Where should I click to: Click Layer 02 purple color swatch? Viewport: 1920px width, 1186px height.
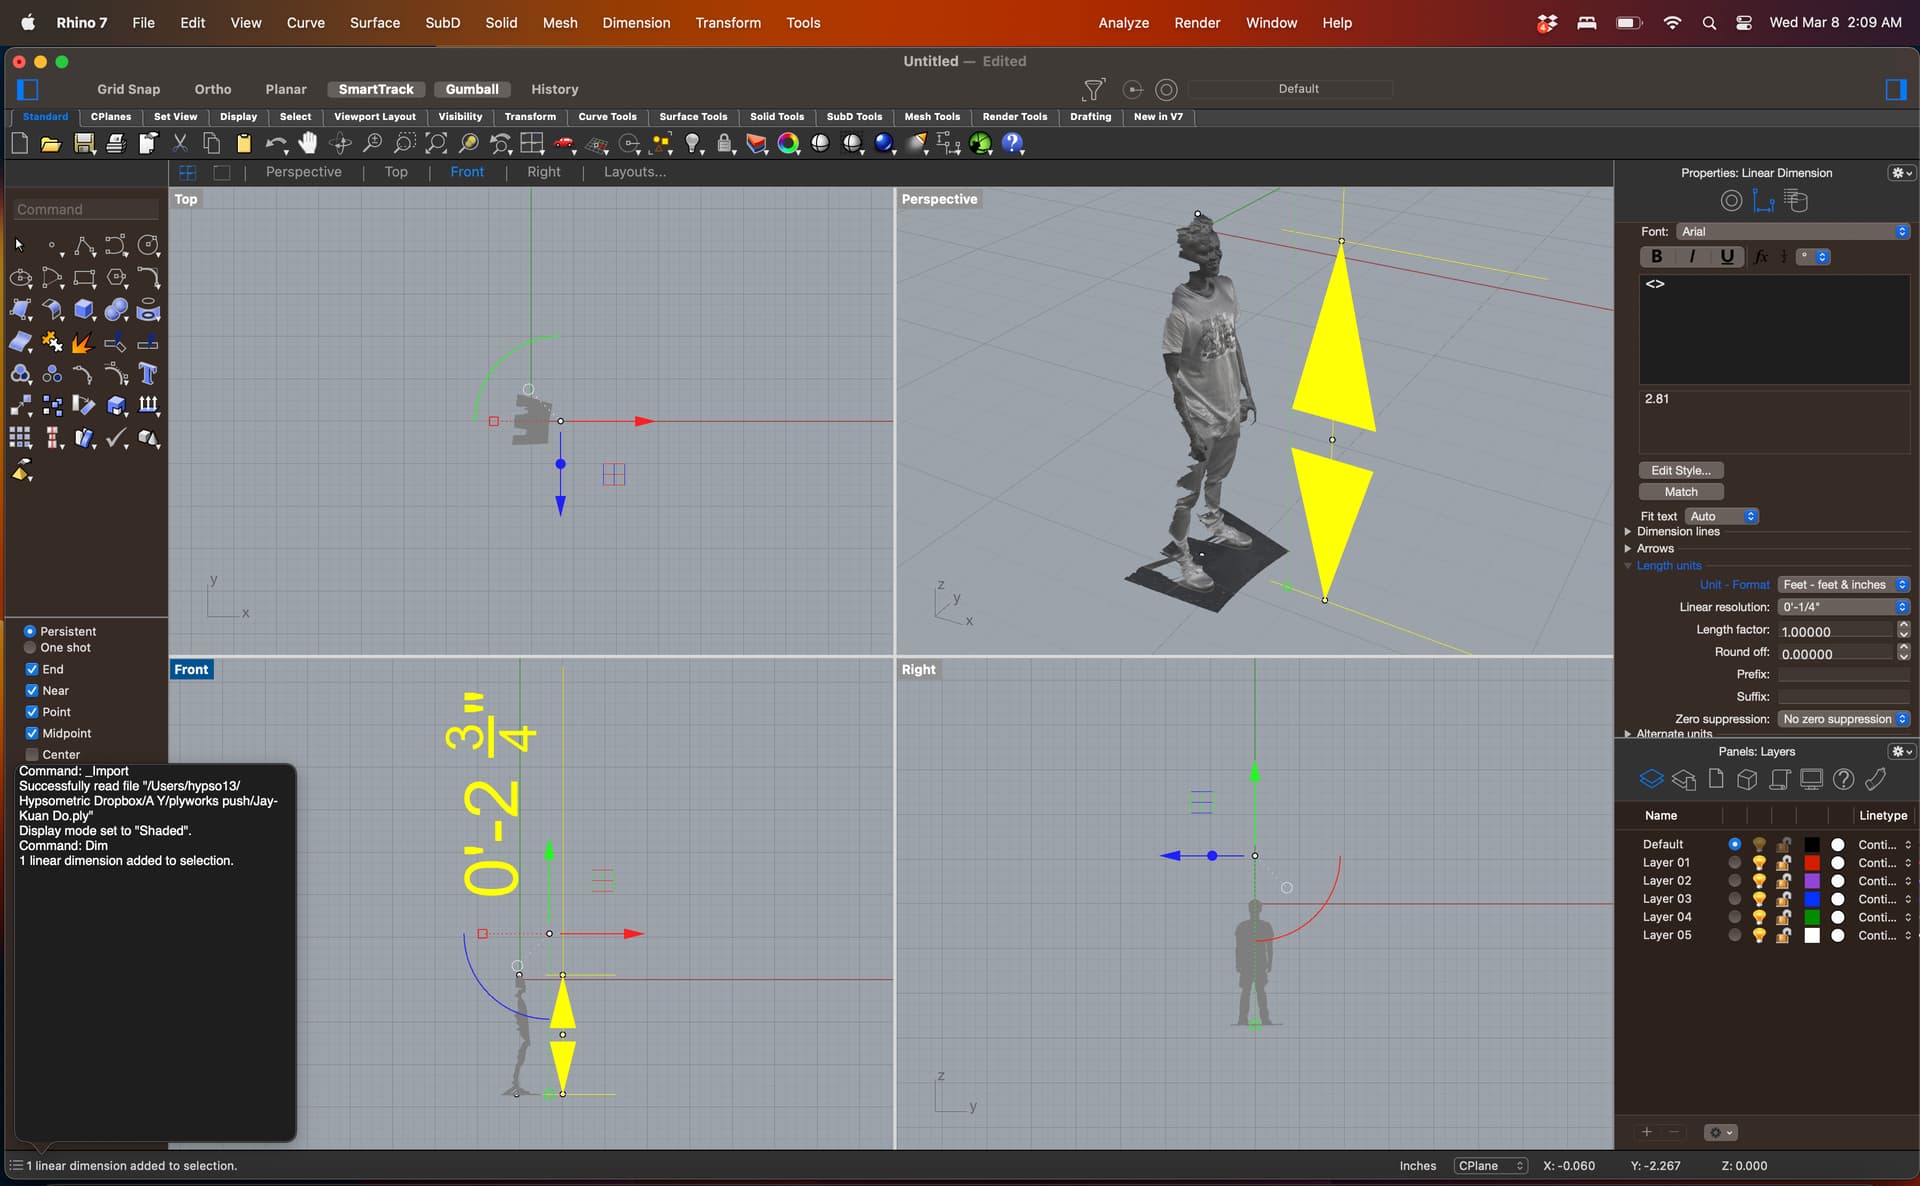point(1811,881)
